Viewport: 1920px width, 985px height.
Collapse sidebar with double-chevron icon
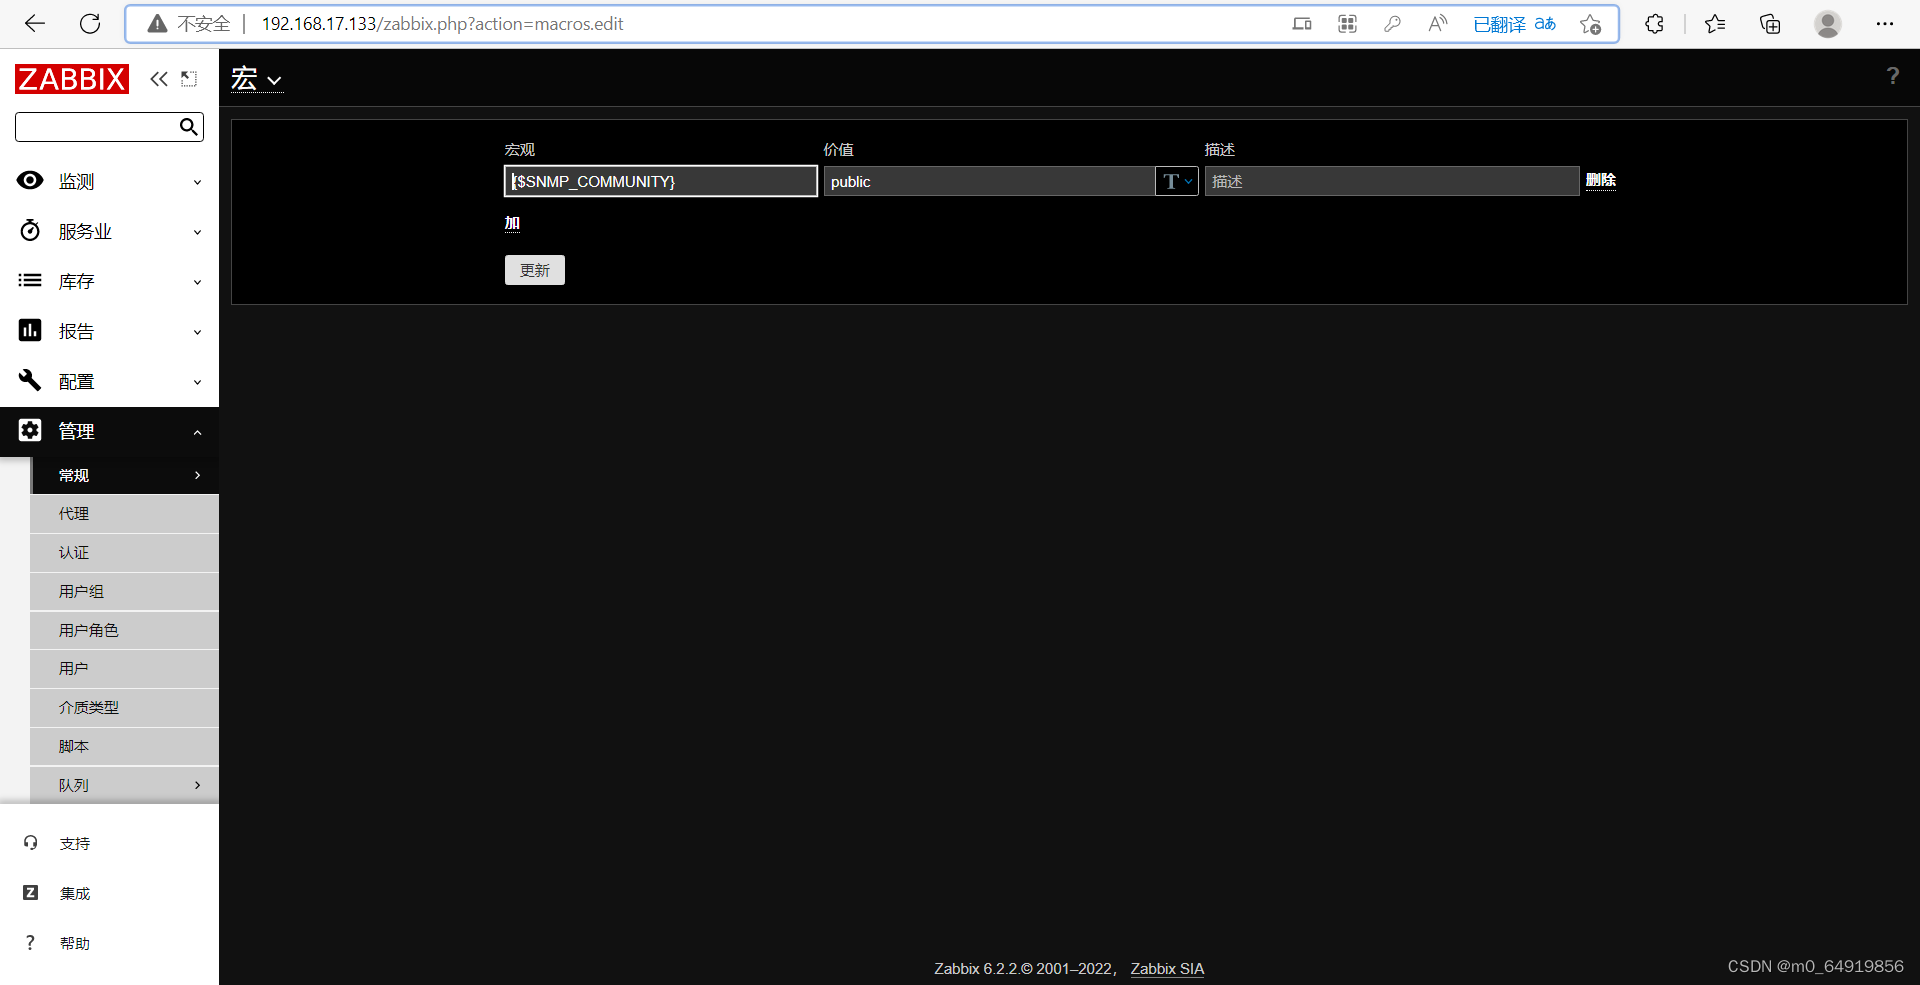(159, 79)
